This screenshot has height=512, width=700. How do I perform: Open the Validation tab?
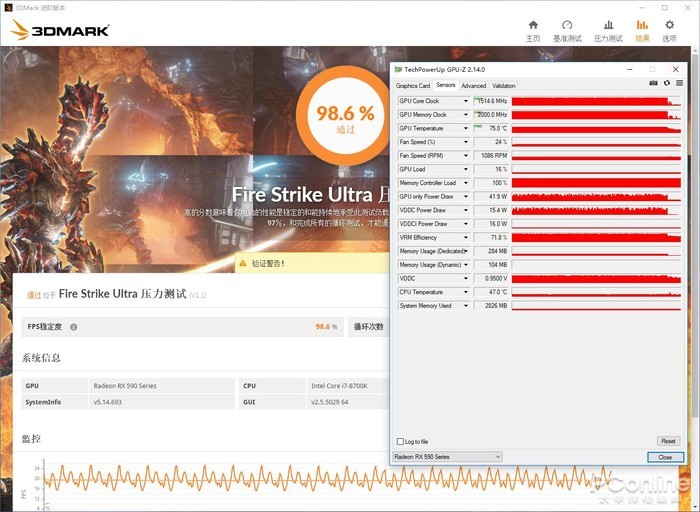point(504,86)
